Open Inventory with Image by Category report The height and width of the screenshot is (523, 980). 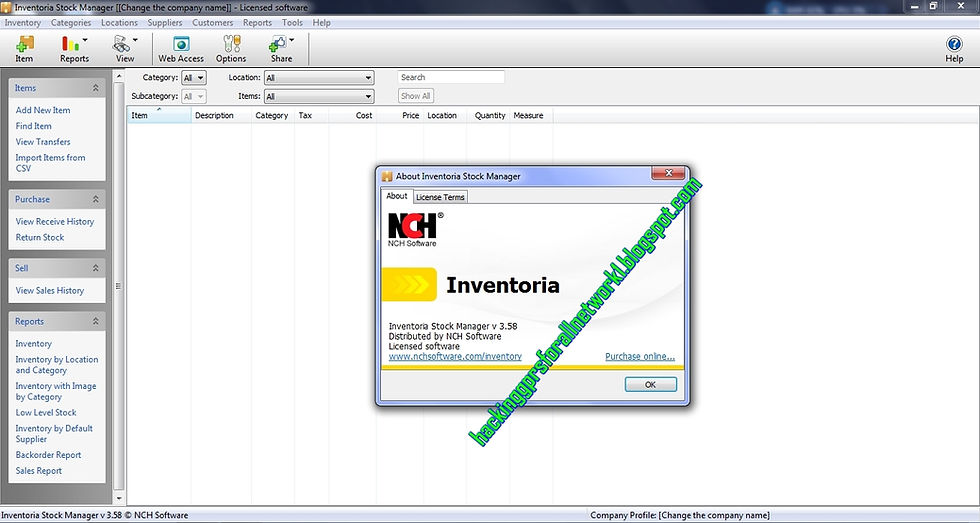coord(56,391)
